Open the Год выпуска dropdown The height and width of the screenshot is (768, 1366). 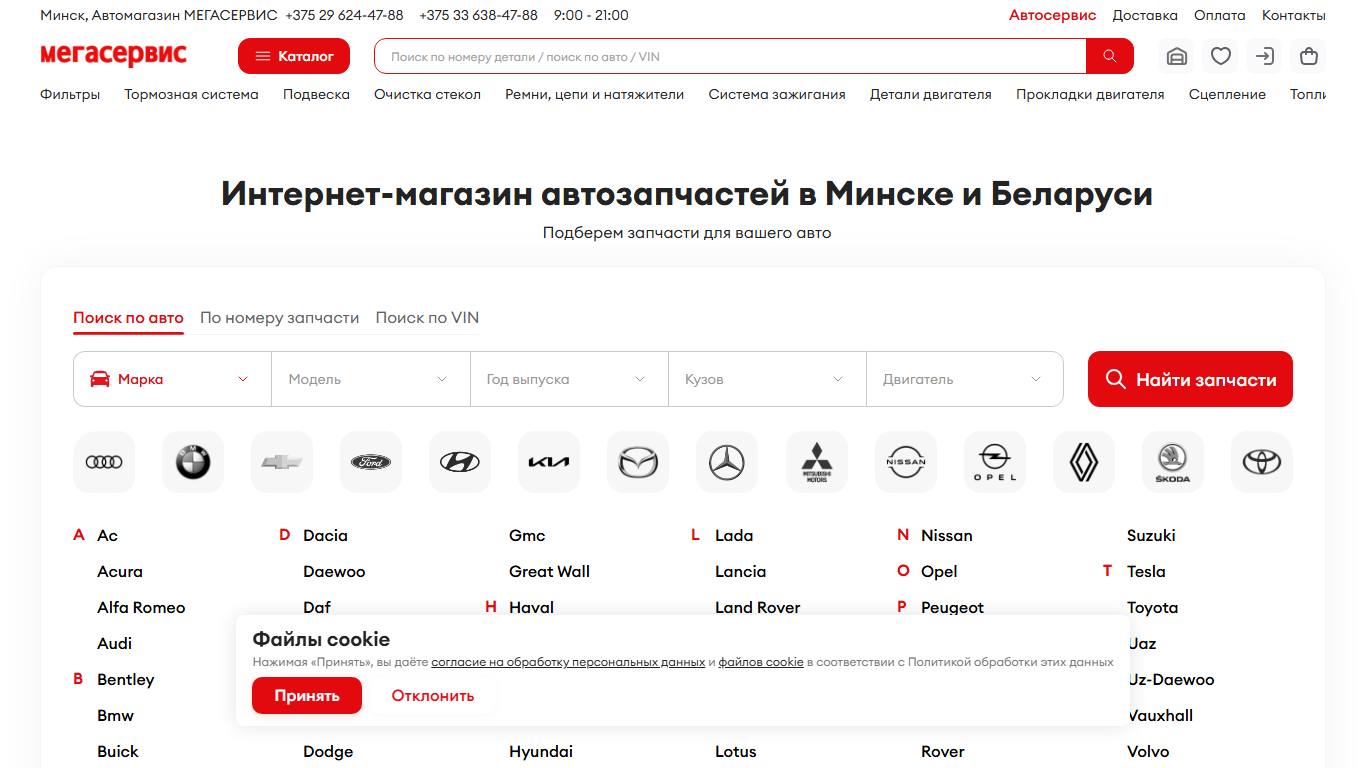[x=569, y=379]
